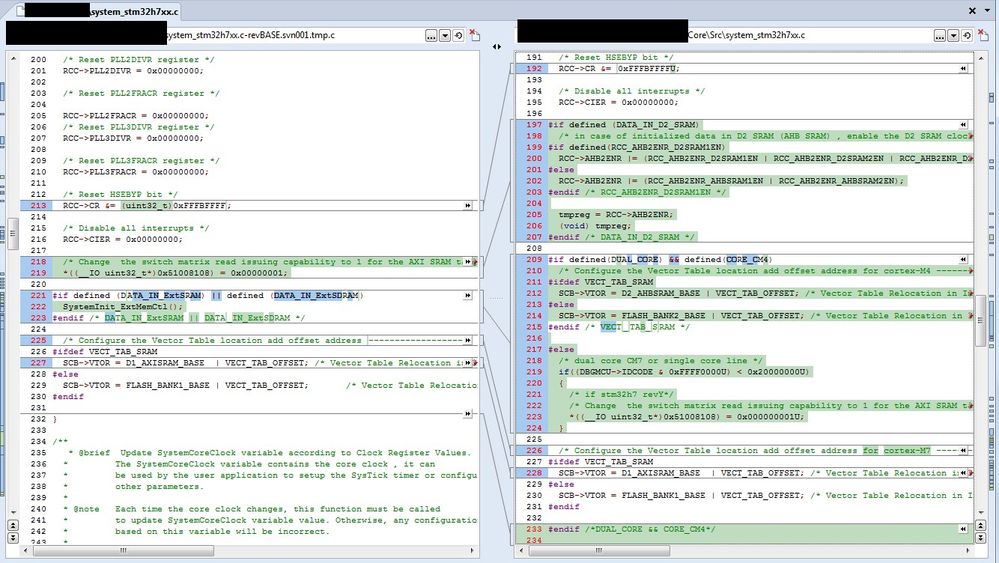Open left file browse button (…)
This screenshot has height=563, width=999.
point(431,36)
